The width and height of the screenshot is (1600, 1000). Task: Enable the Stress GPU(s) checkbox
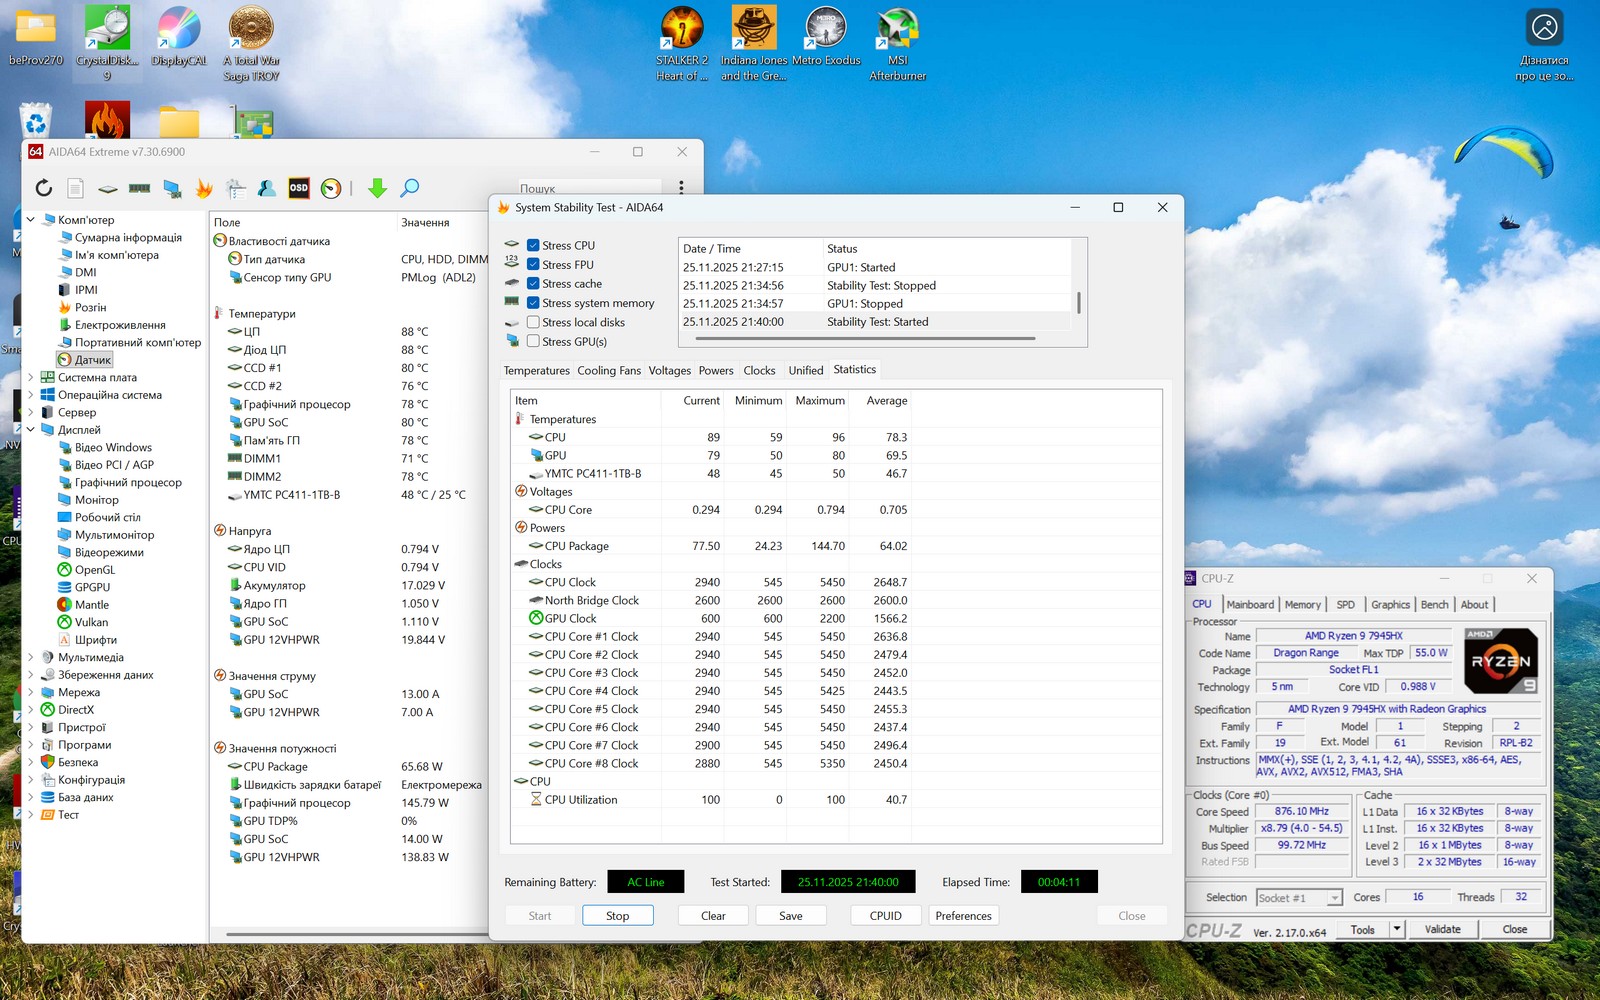(534, 341)
